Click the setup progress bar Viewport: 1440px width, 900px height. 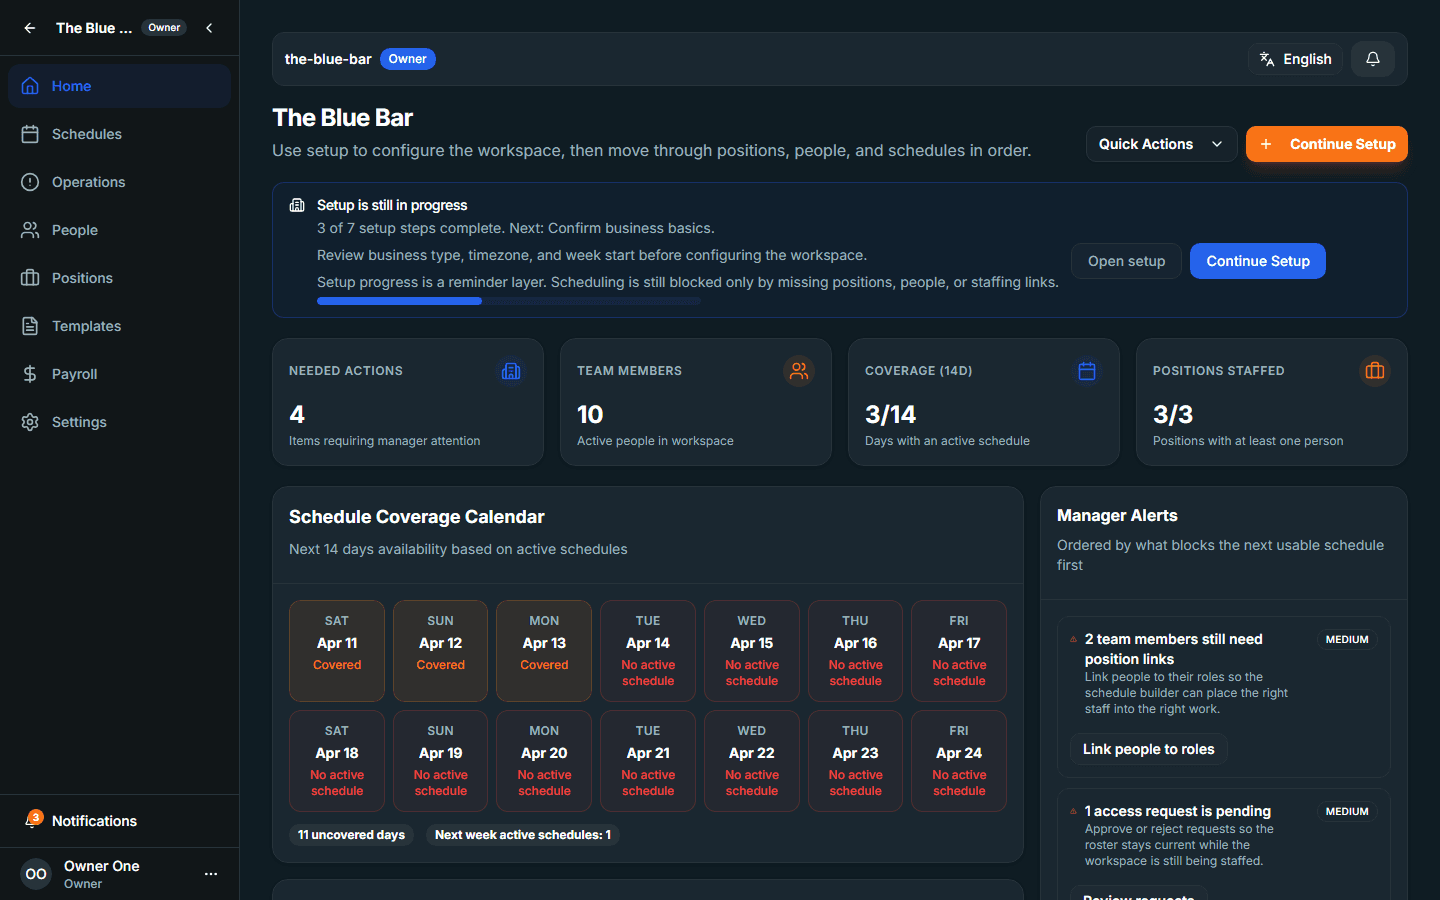509,301
